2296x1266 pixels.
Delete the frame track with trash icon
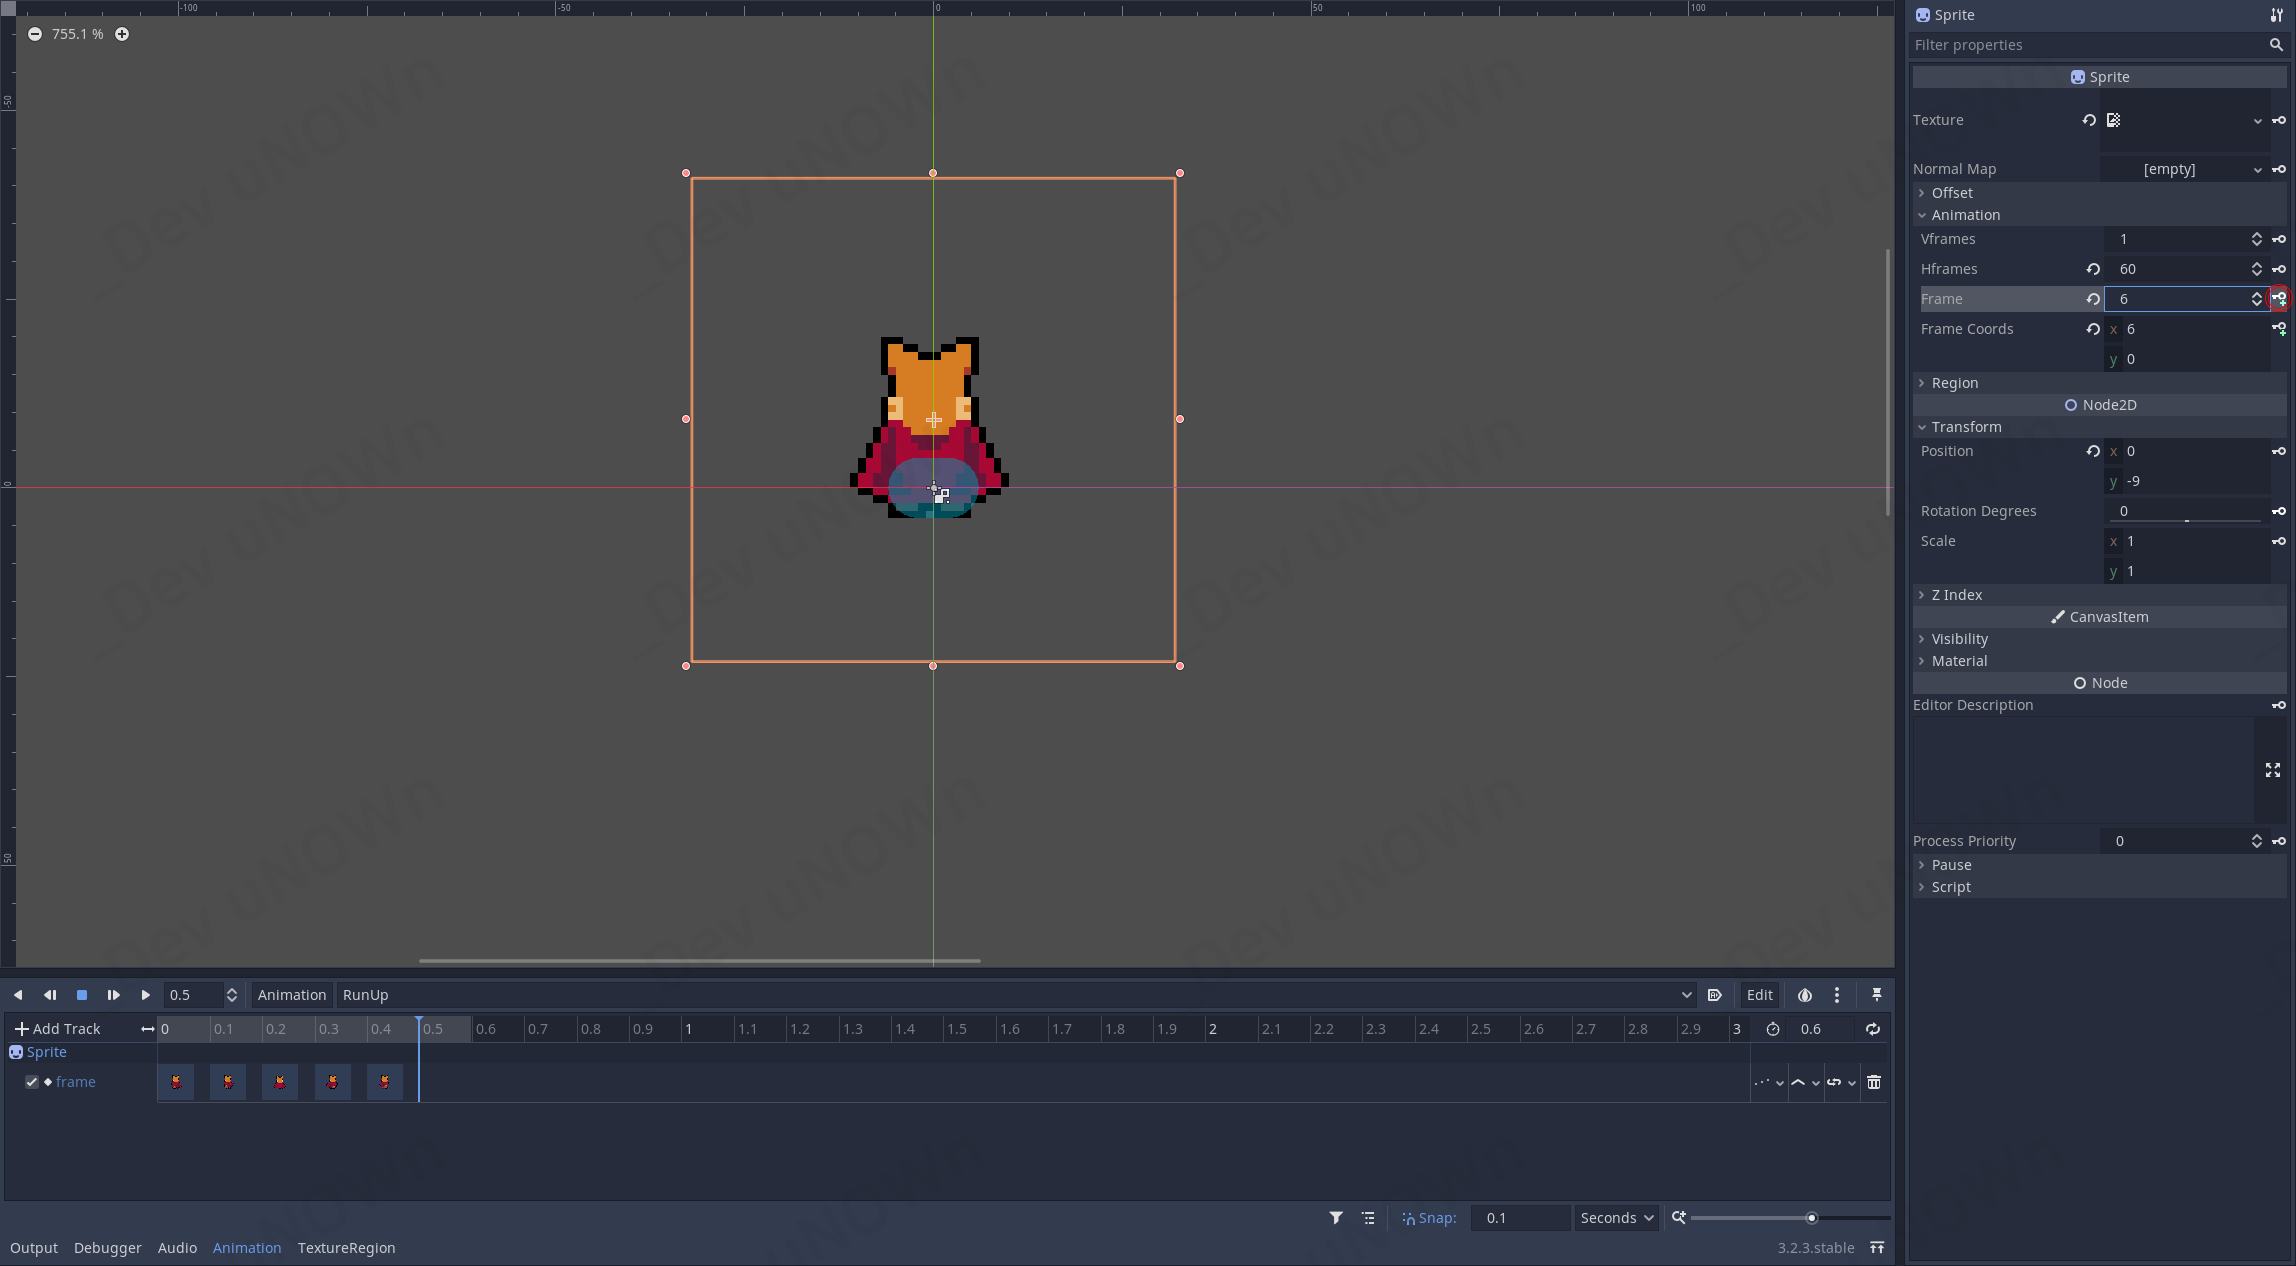point(1874,1082)
